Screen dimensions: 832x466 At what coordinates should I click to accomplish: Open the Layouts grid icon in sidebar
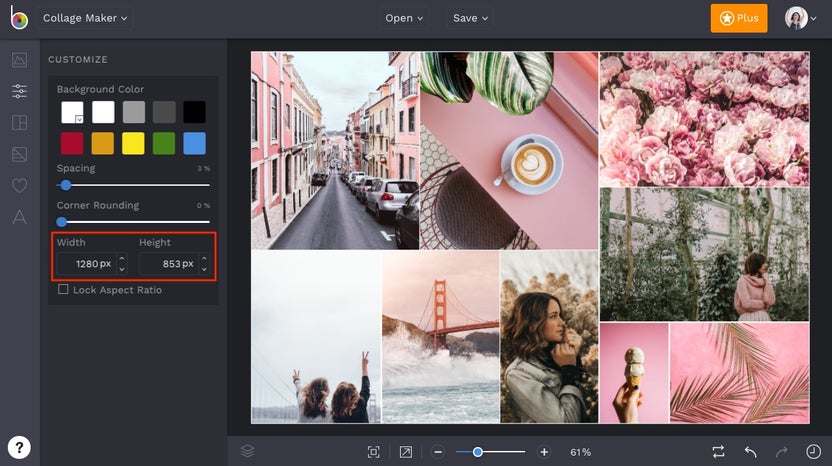click(x=19, y=123)
